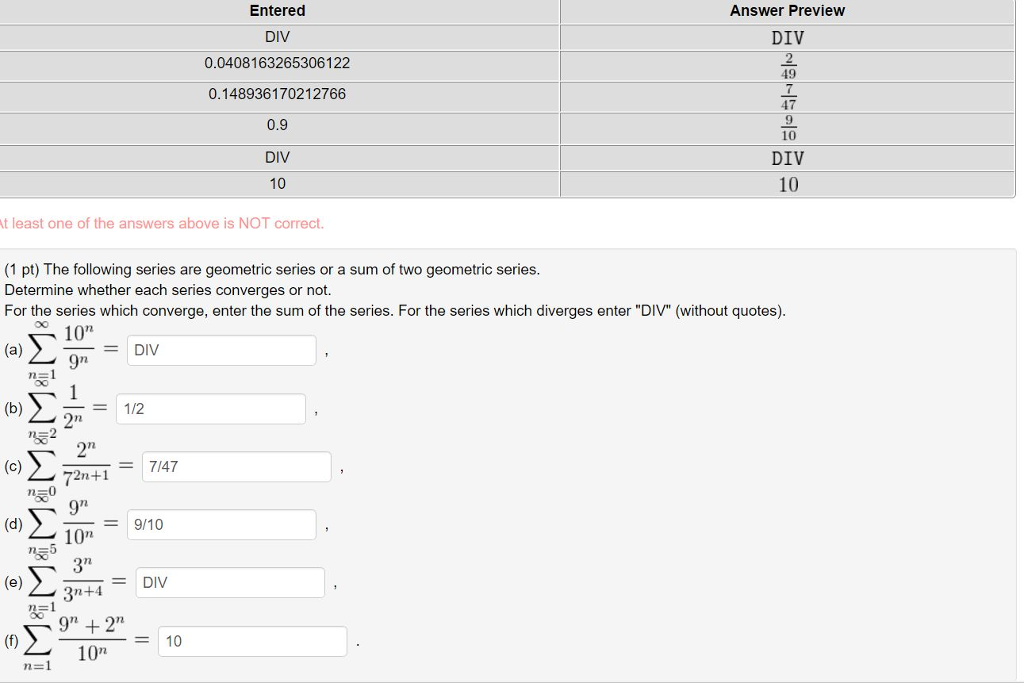The height and width of the screenshot is (683, 1024).
Task: Click the first DIV answer preview cell
Action: [x=788, y=37]
